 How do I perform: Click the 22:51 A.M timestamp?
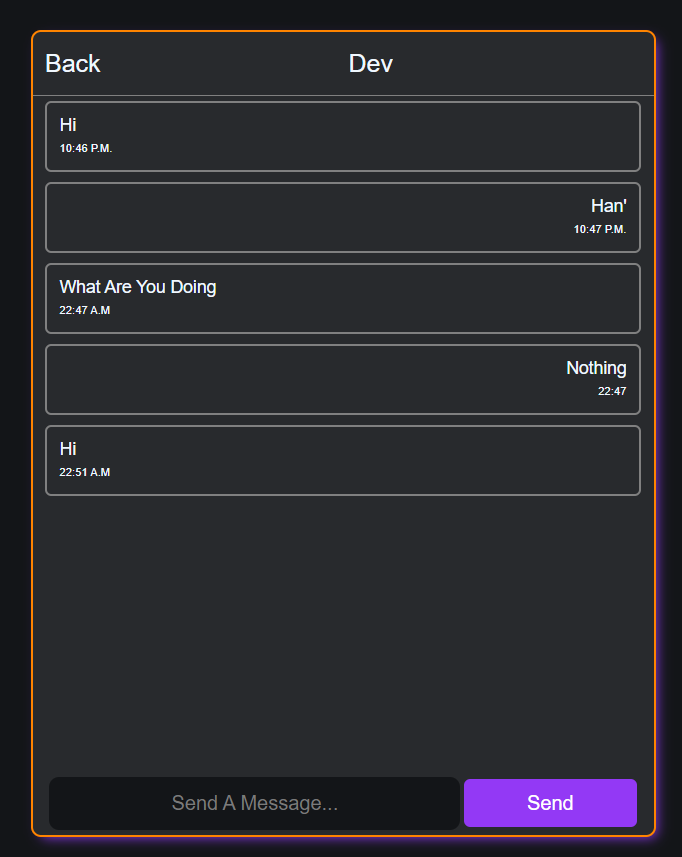85,472
